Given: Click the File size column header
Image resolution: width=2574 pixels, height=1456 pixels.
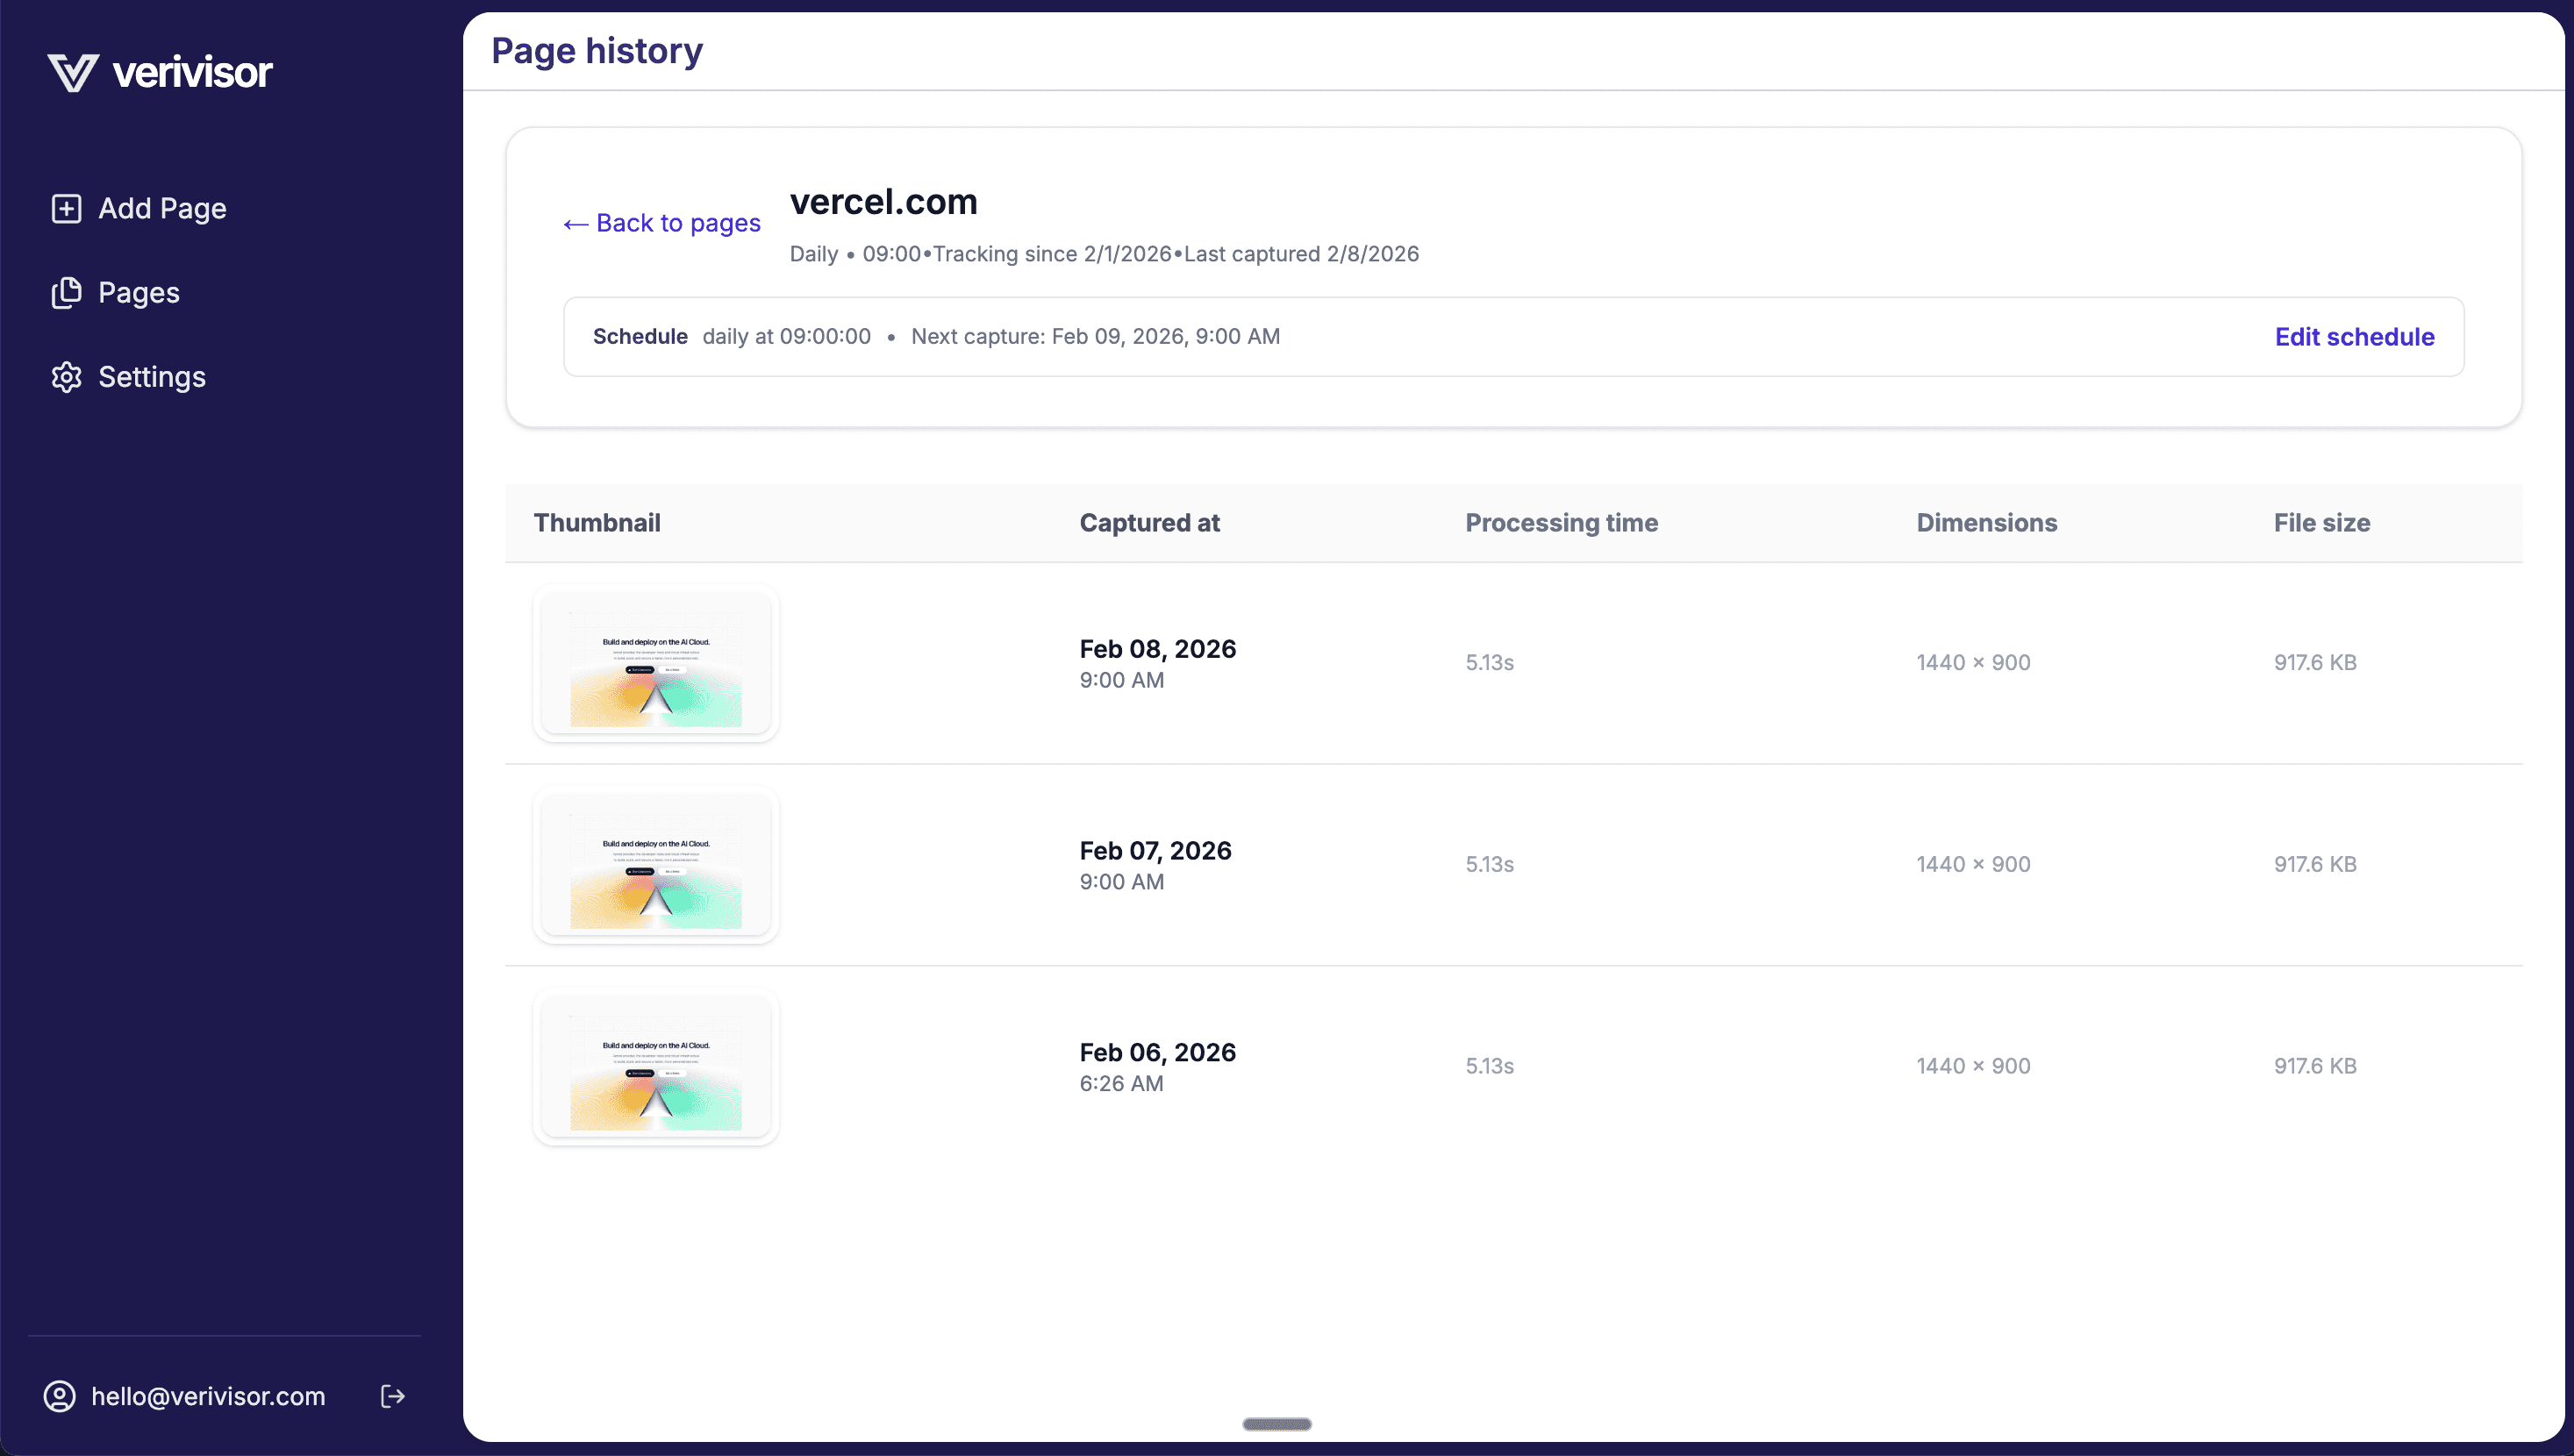Looking at the screenshot, I should [x=2321, y=522].
